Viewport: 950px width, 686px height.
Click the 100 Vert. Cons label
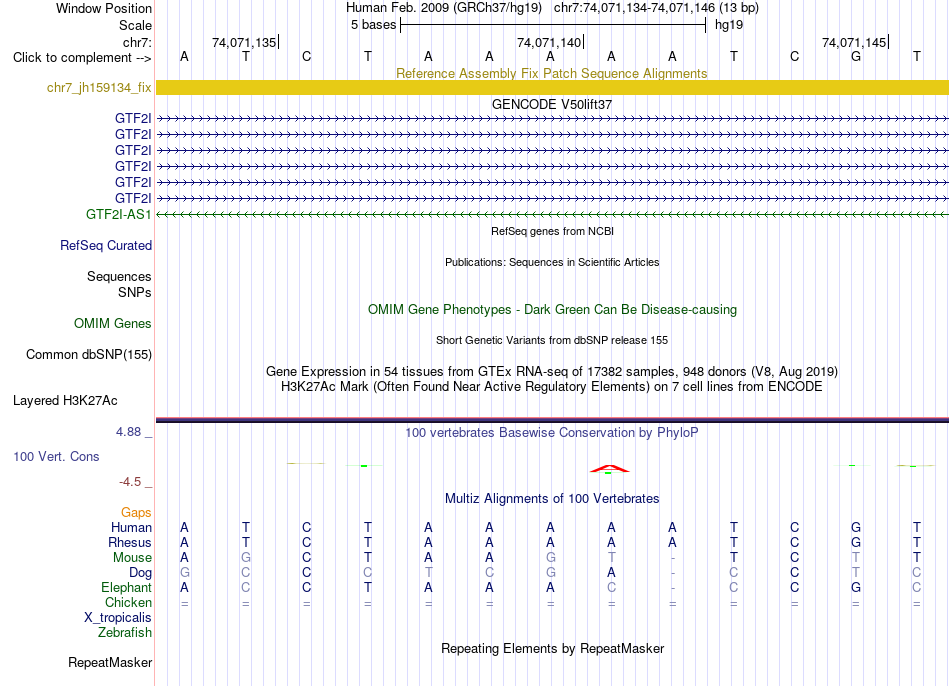coord(56,456)
